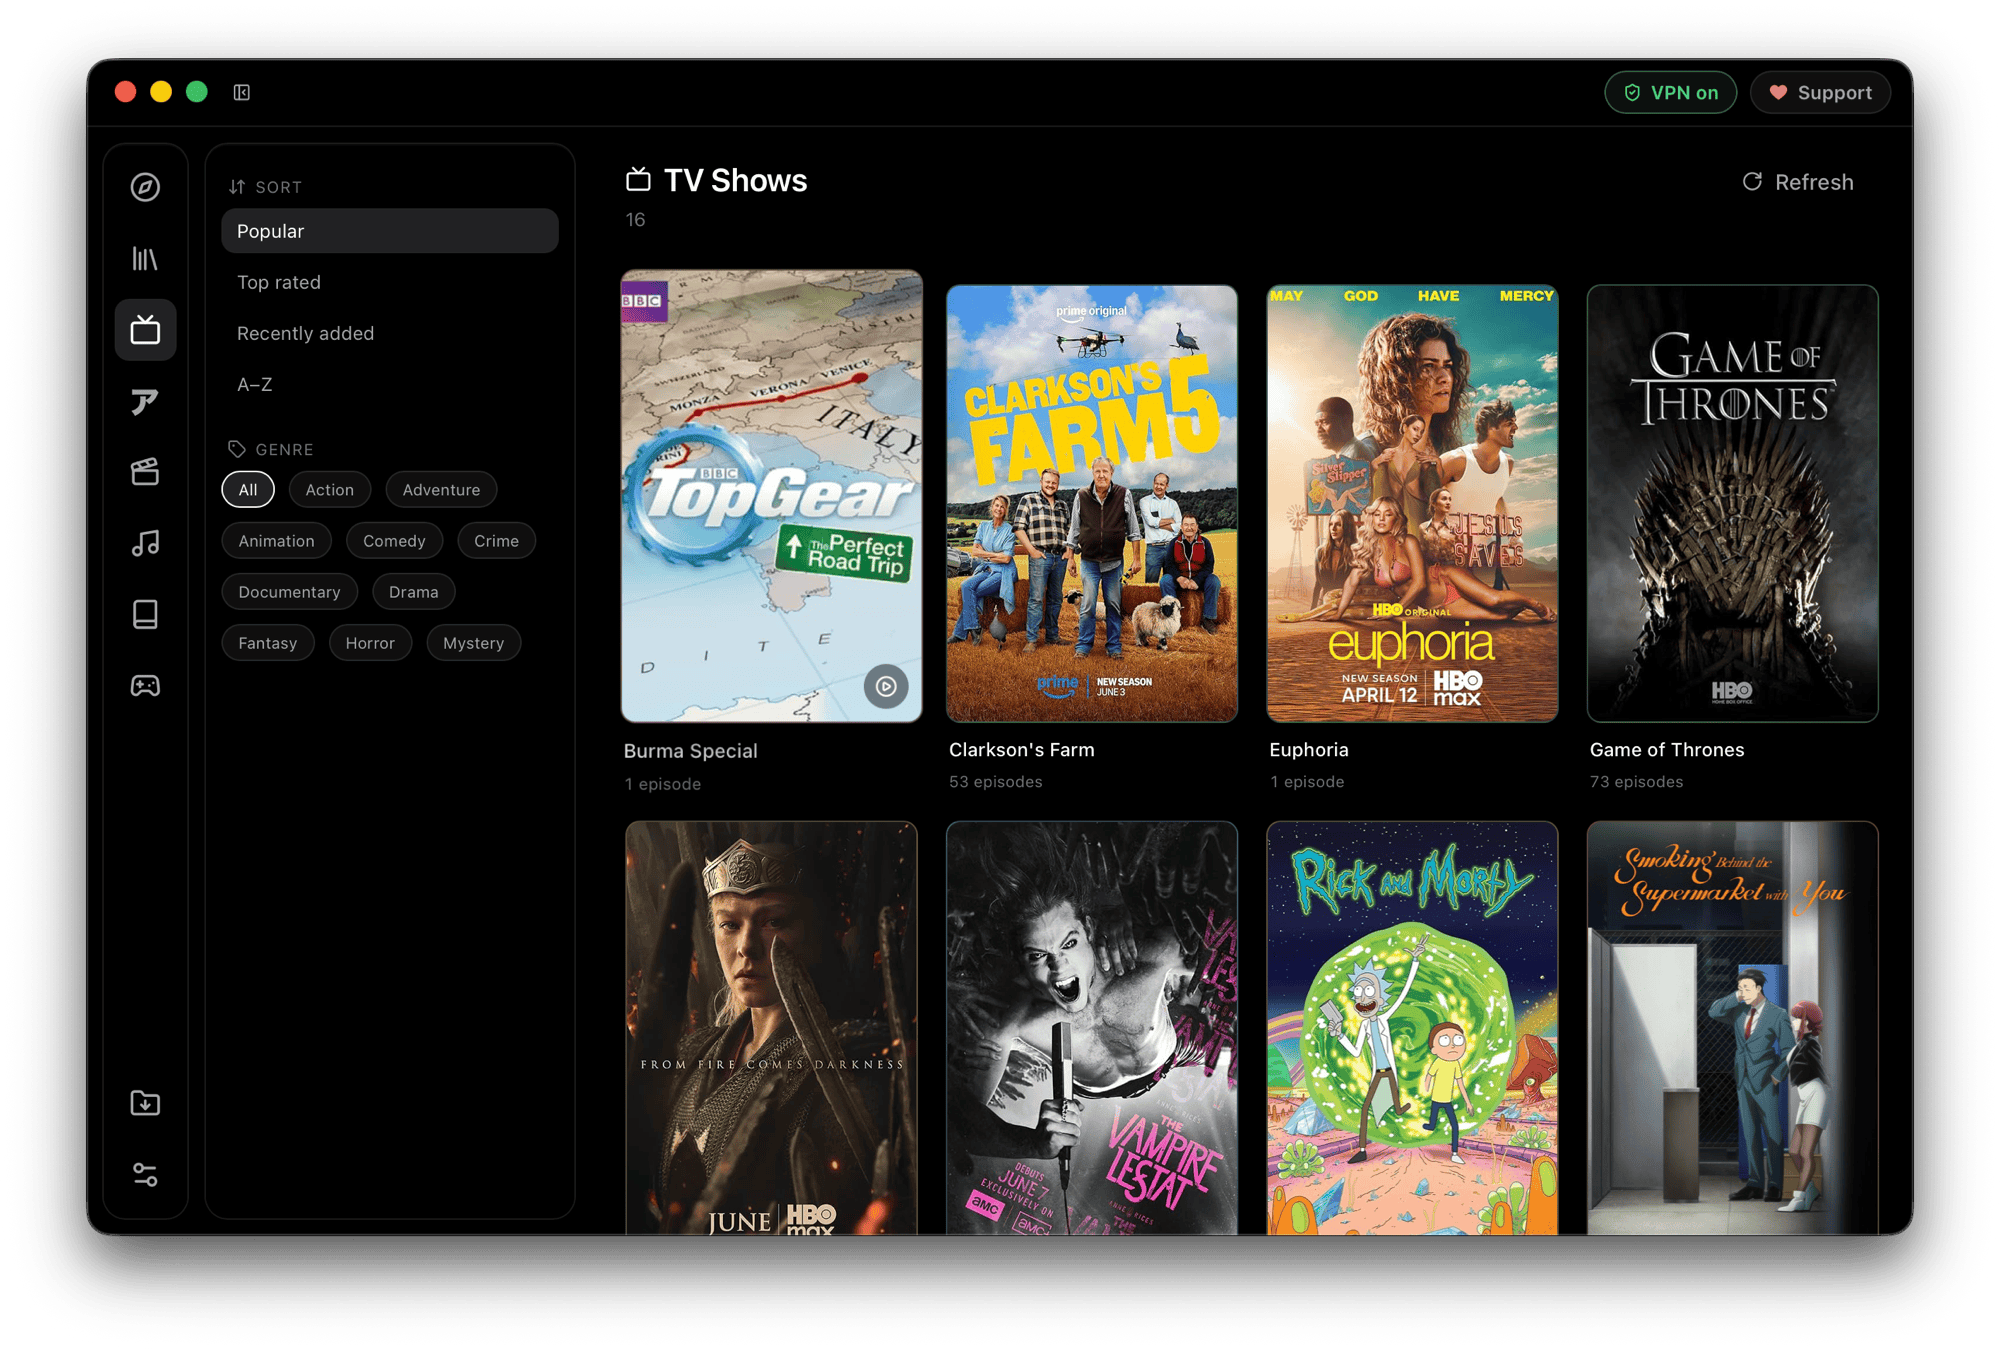Open The Vampire Lestat poster

coord(1092,1028)
